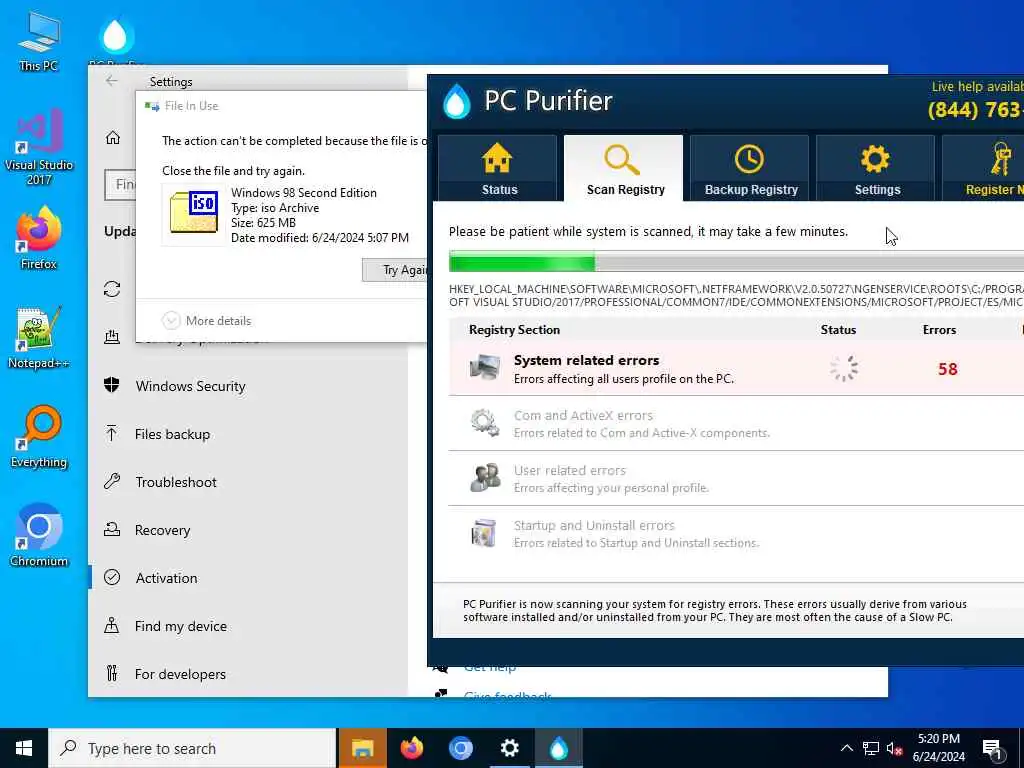Select the Notepad++ desktop shortcut
This screenshot has width=1024, height=768.
[x=39, y=338]
